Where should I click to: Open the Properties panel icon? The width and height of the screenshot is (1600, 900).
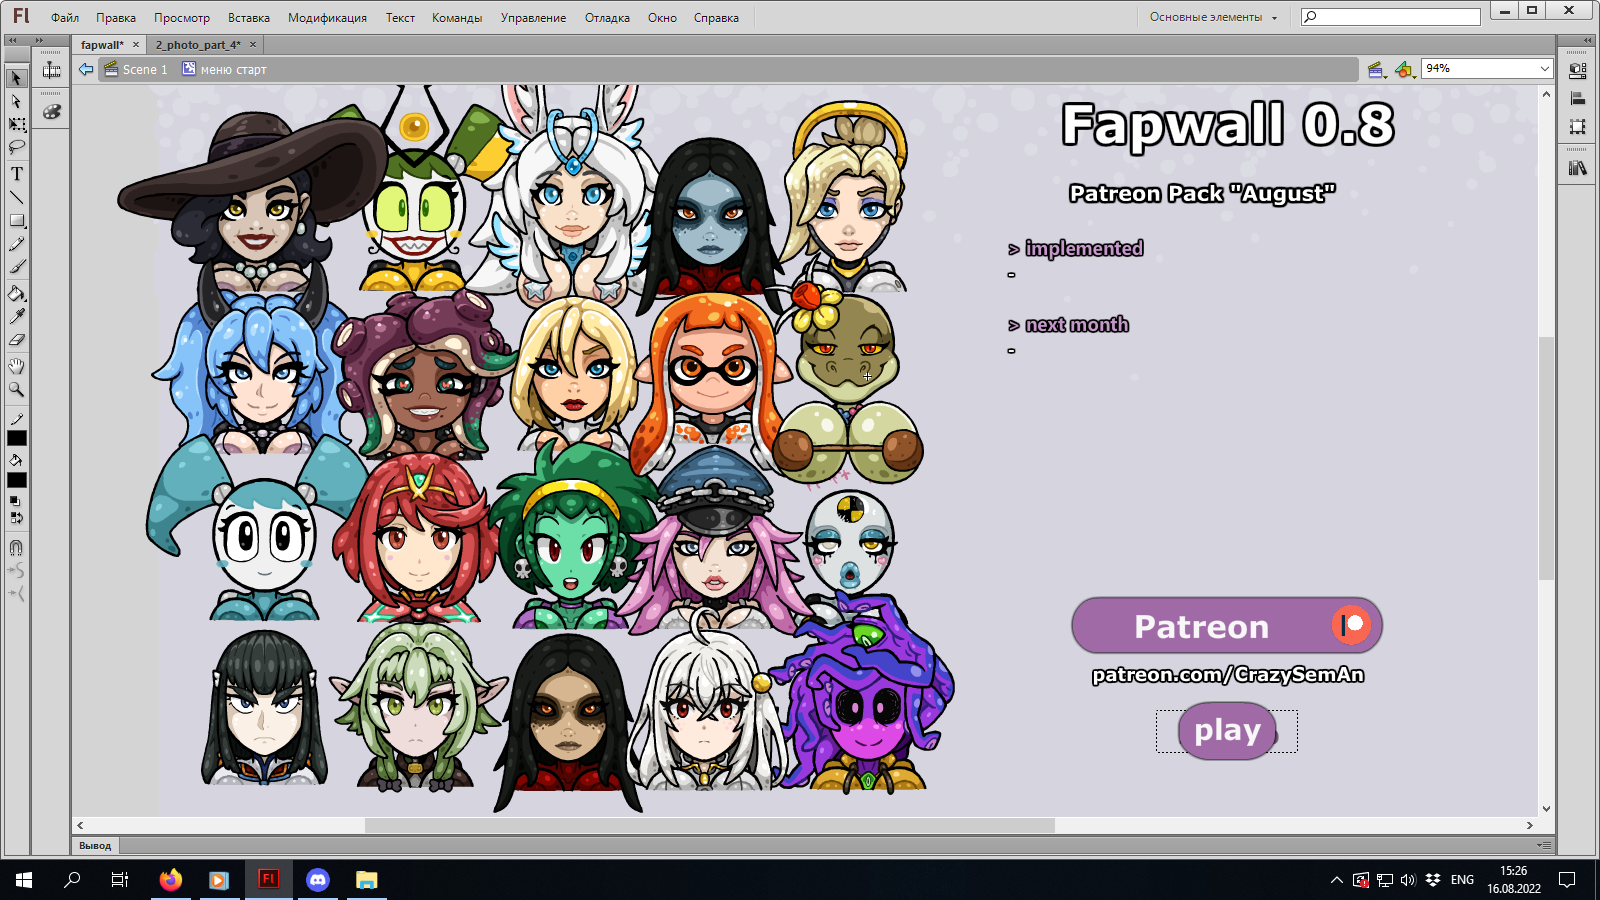(1578, 71)
